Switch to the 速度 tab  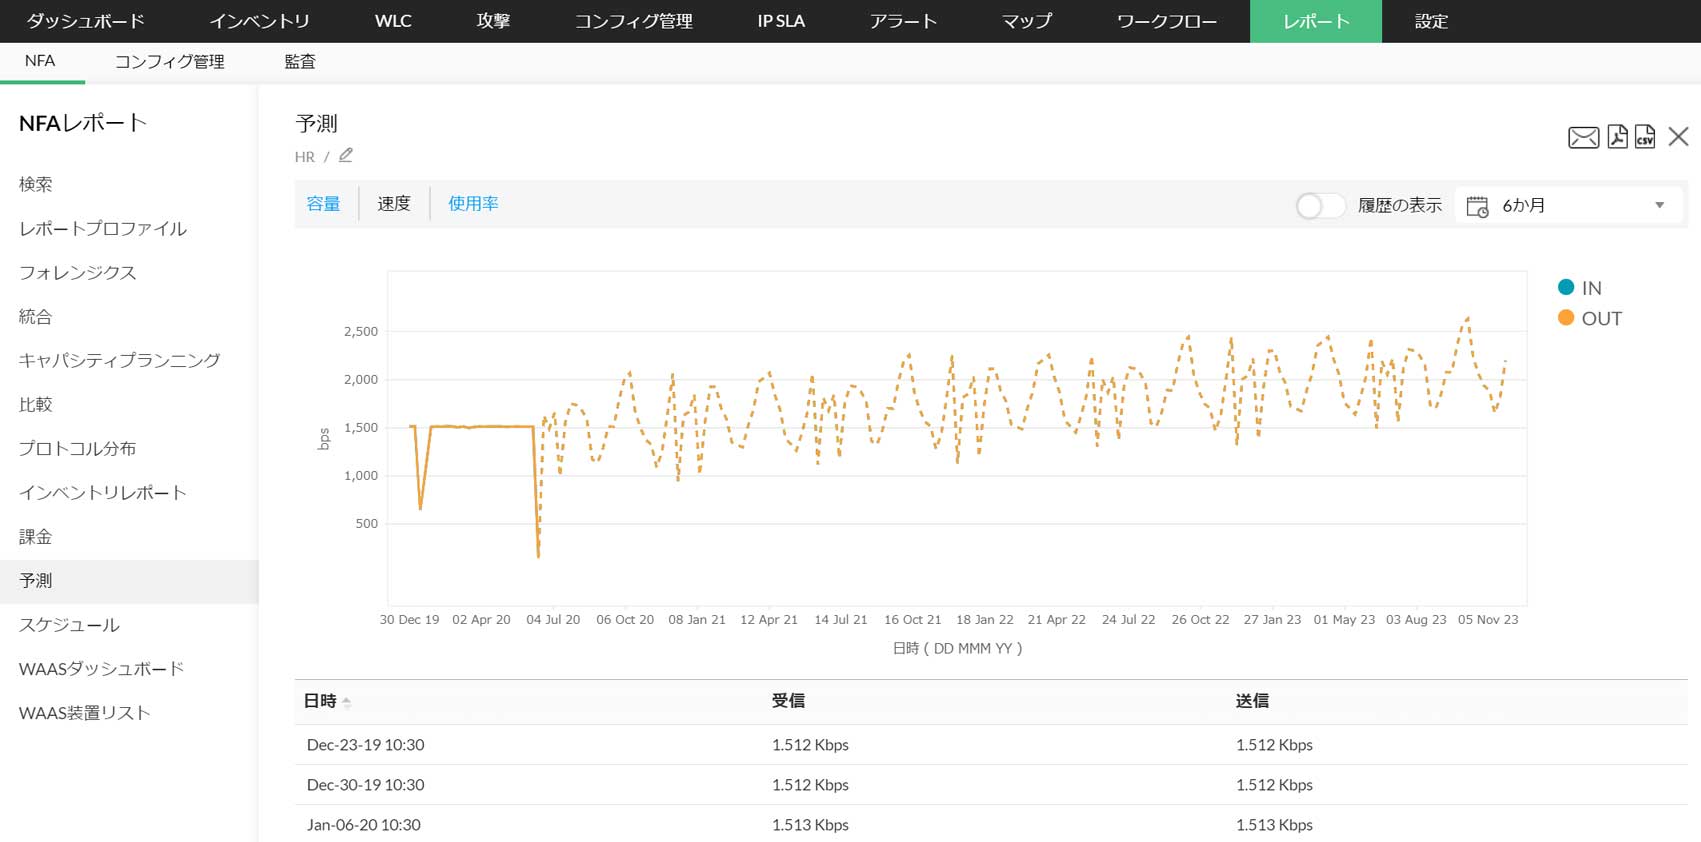coord(394,203)
